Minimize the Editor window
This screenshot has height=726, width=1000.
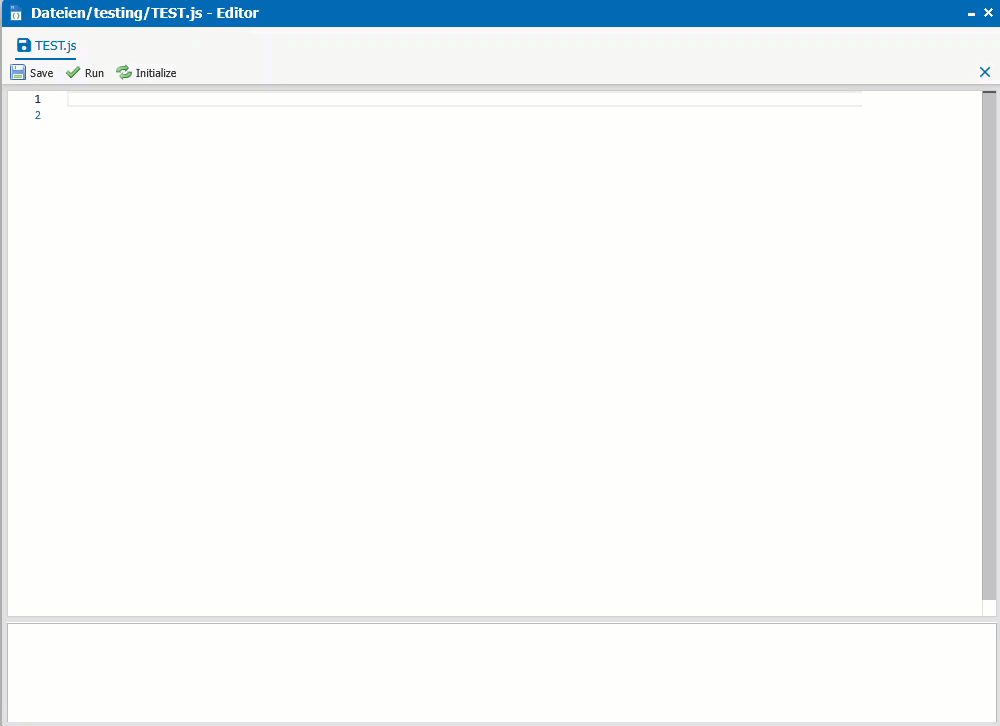pyautogui.click(x=971, y=14)
